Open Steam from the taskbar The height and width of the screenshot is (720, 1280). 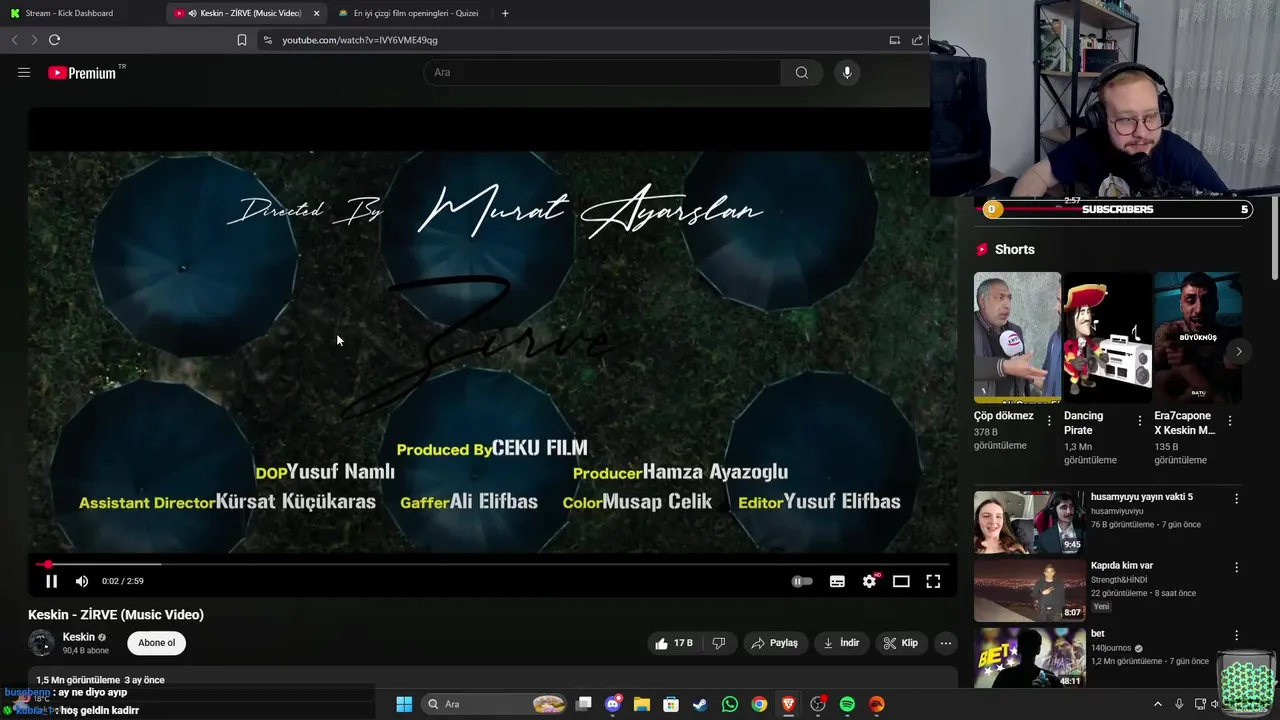[700, 704]
